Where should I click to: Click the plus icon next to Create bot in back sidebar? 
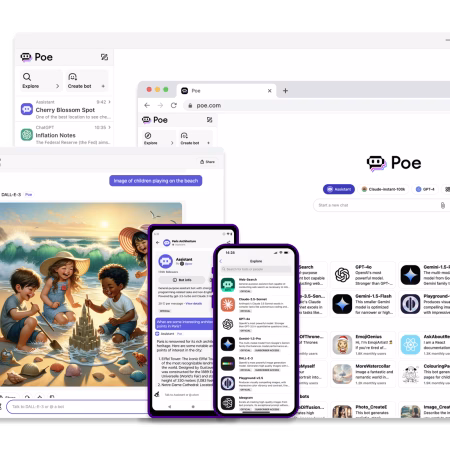[x=103, y=86]
